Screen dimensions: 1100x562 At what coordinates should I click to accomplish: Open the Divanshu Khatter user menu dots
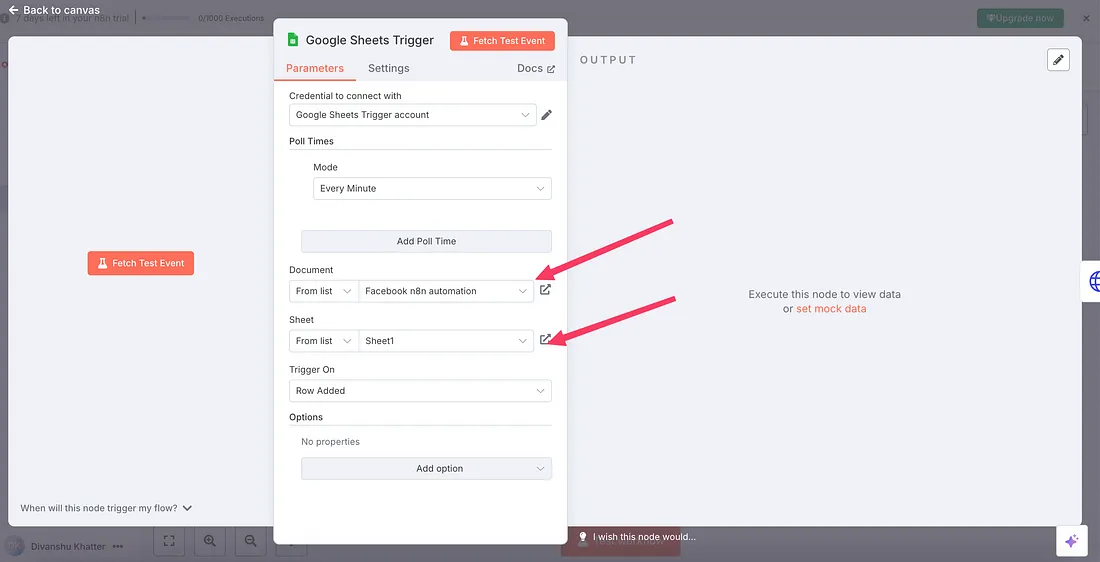point(118,546)
